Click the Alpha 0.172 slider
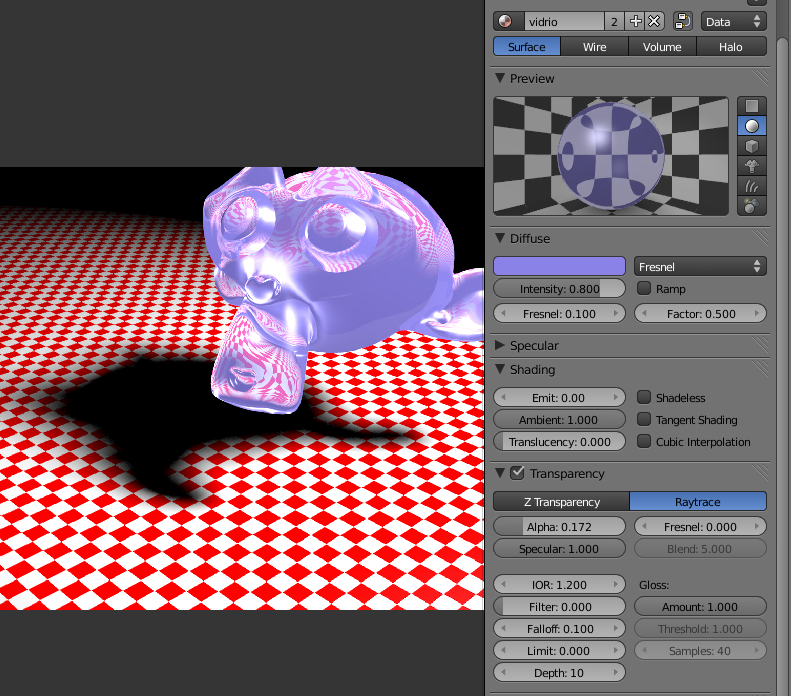This screenshot has width=791, height=696. 559,527
